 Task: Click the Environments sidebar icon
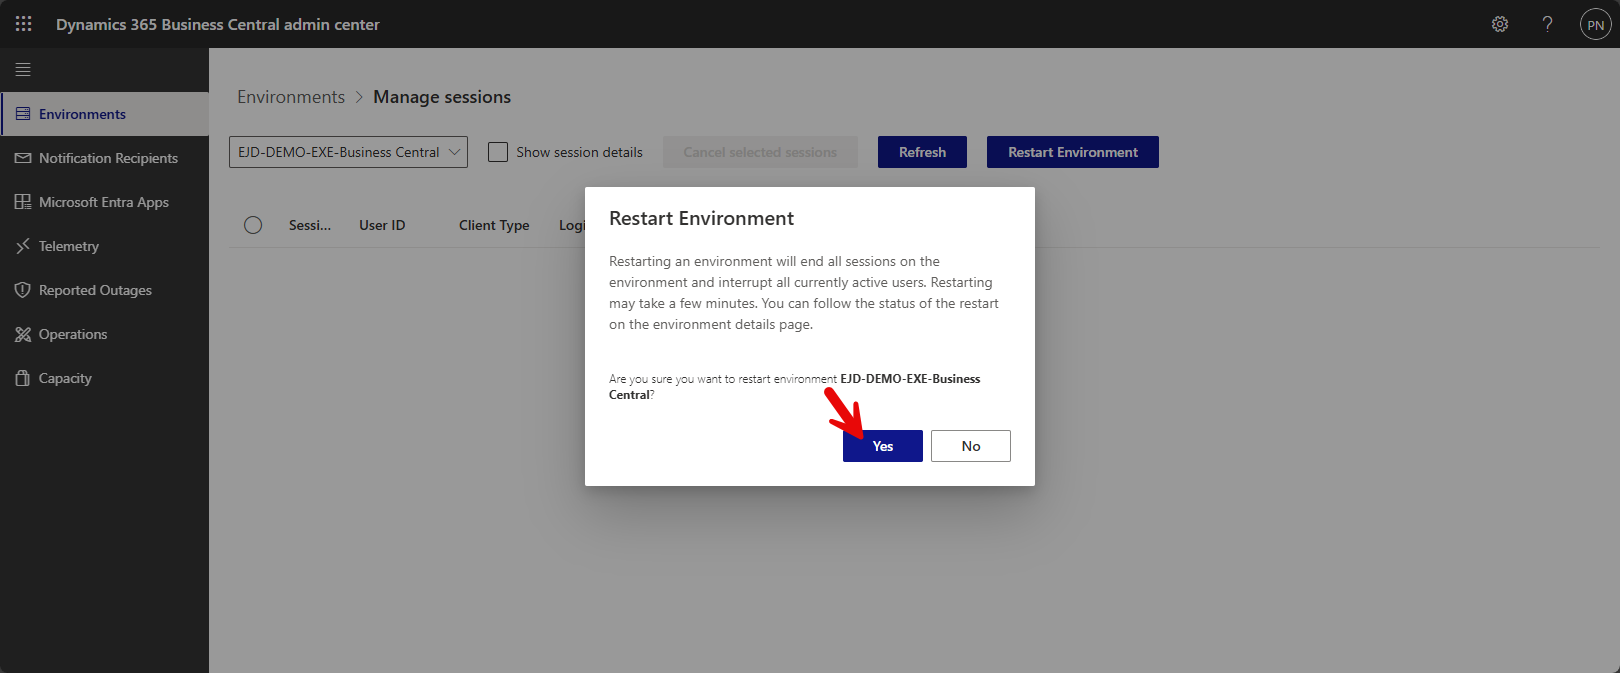point(23,114)
